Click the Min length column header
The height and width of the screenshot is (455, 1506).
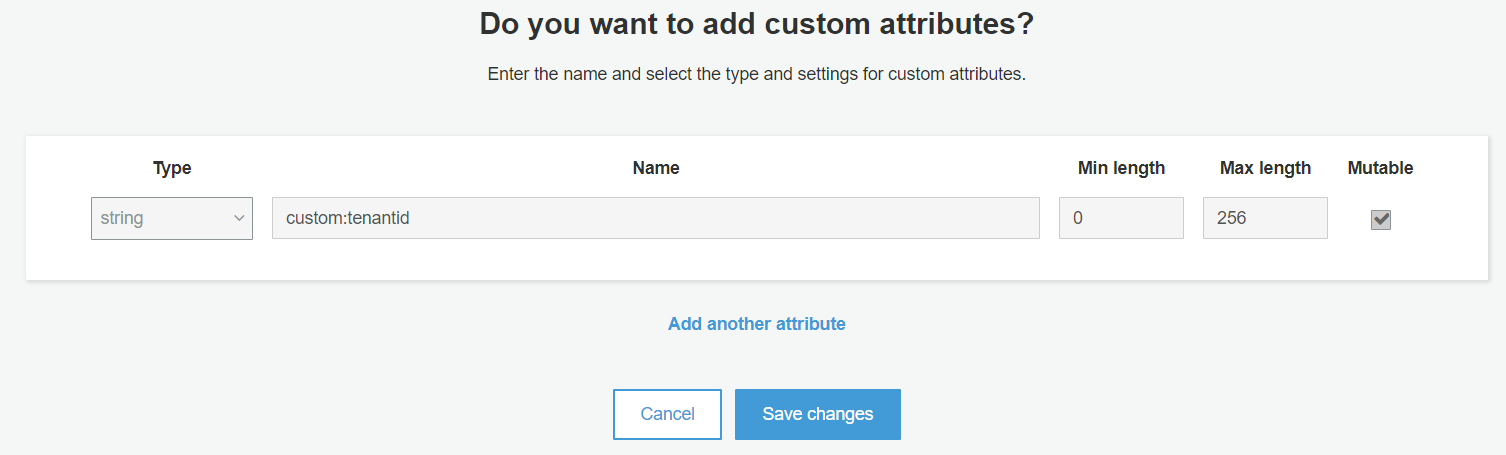tap(1121, 168)
